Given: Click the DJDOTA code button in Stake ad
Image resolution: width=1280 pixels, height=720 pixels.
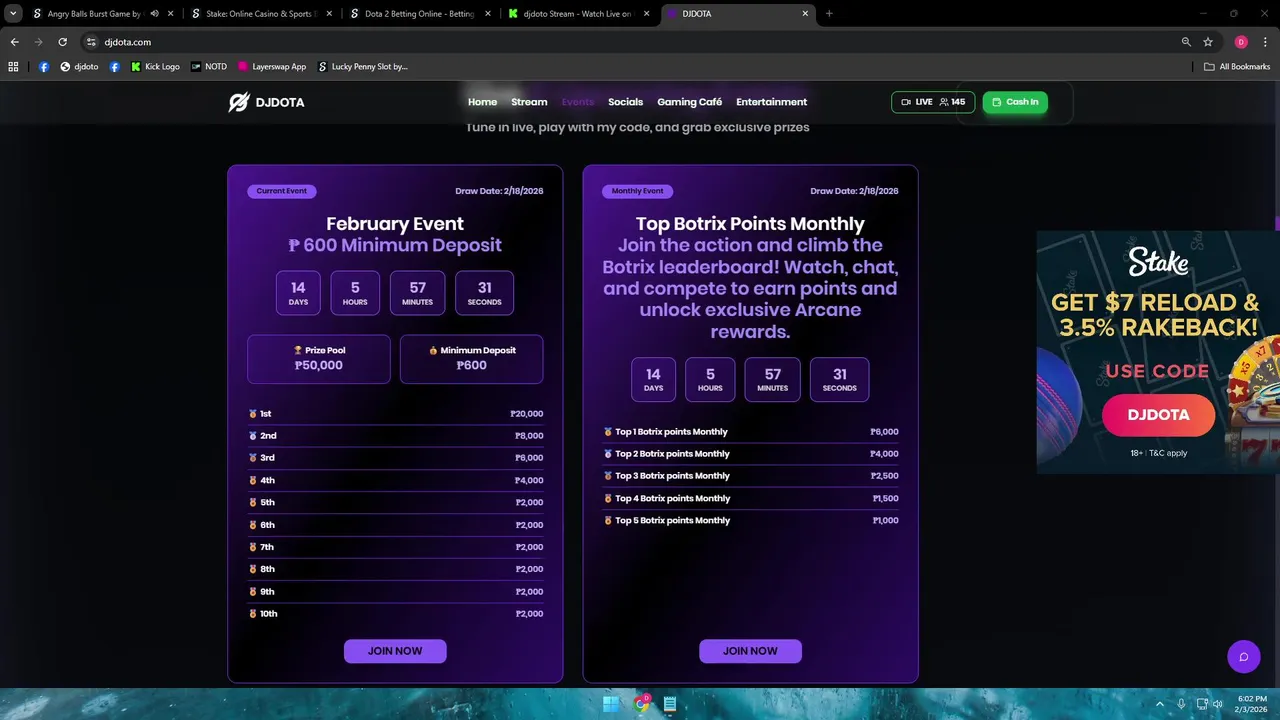Looking at the screenshot, I should tap(1158, 415).
